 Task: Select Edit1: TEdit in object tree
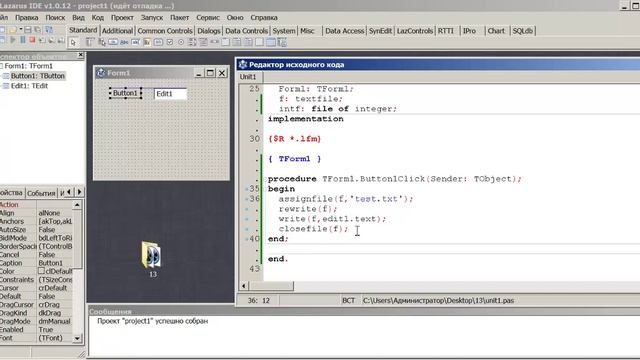click(x=29, y=86)
